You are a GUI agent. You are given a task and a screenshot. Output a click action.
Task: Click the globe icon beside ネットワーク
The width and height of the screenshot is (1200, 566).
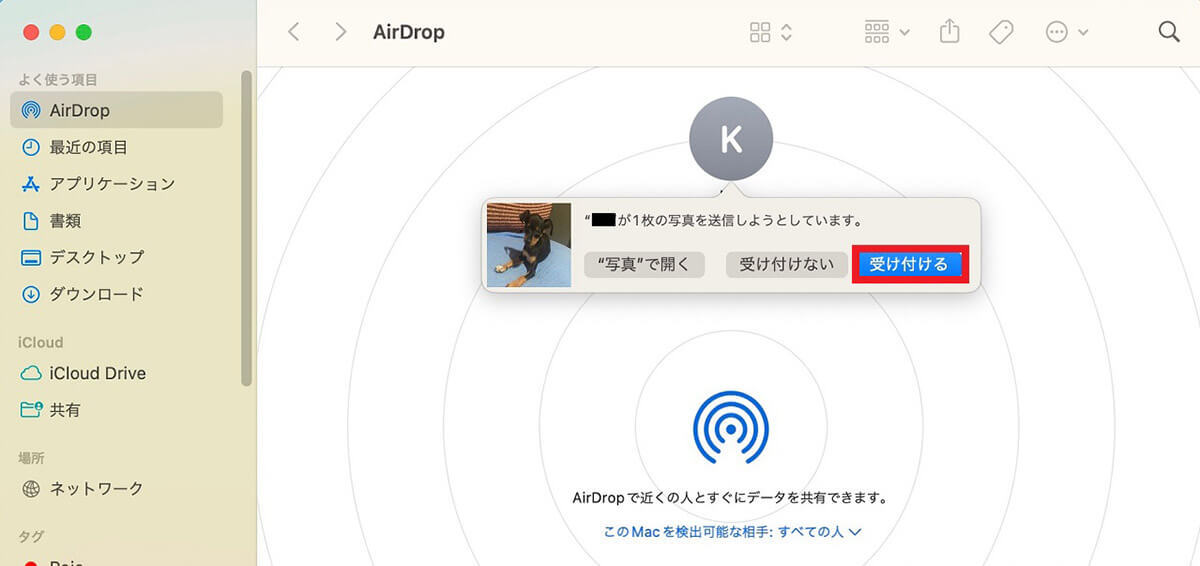pos(31,489)
